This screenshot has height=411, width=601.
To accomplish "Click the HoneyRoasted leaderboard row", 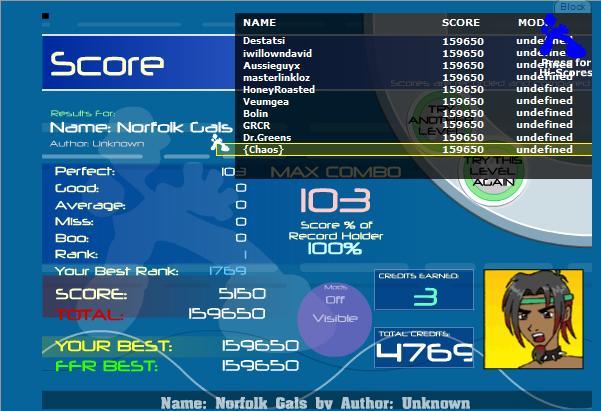I will 278,89.
